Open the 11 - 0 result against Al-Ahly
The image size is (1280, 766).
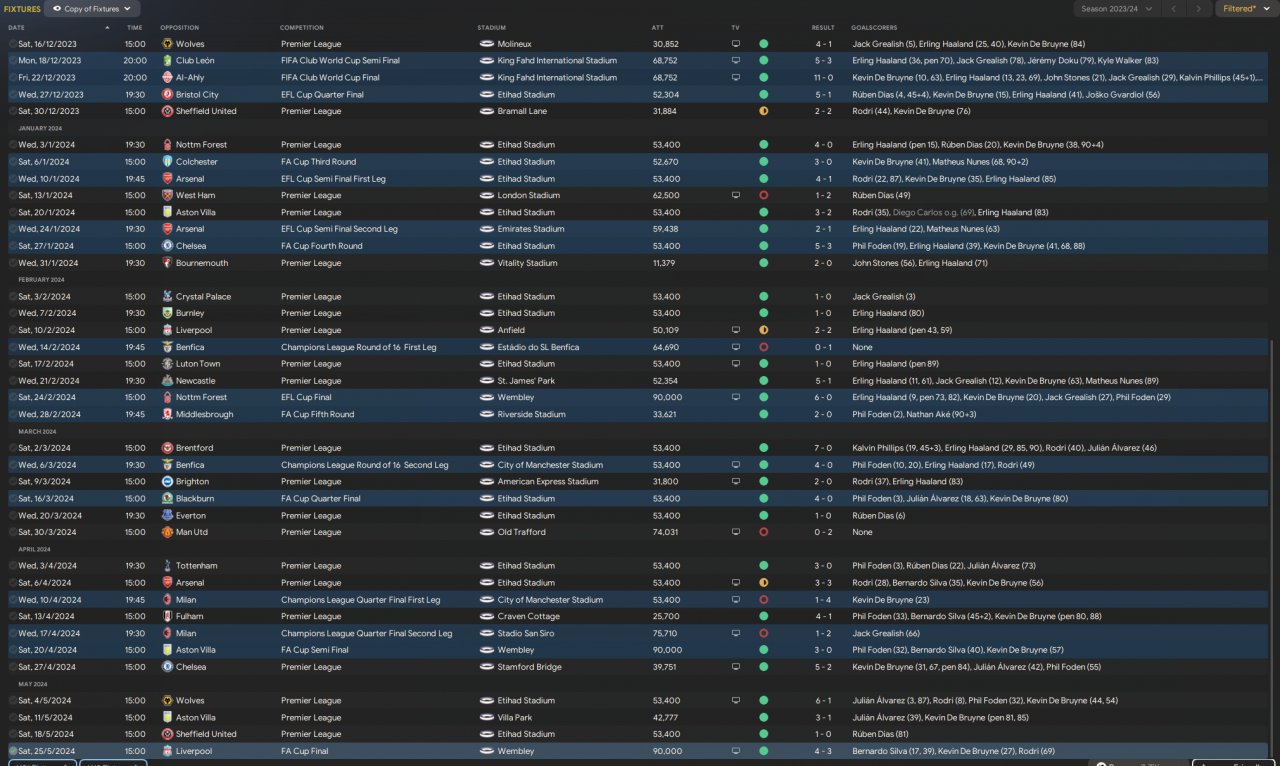tap(823, 77)
